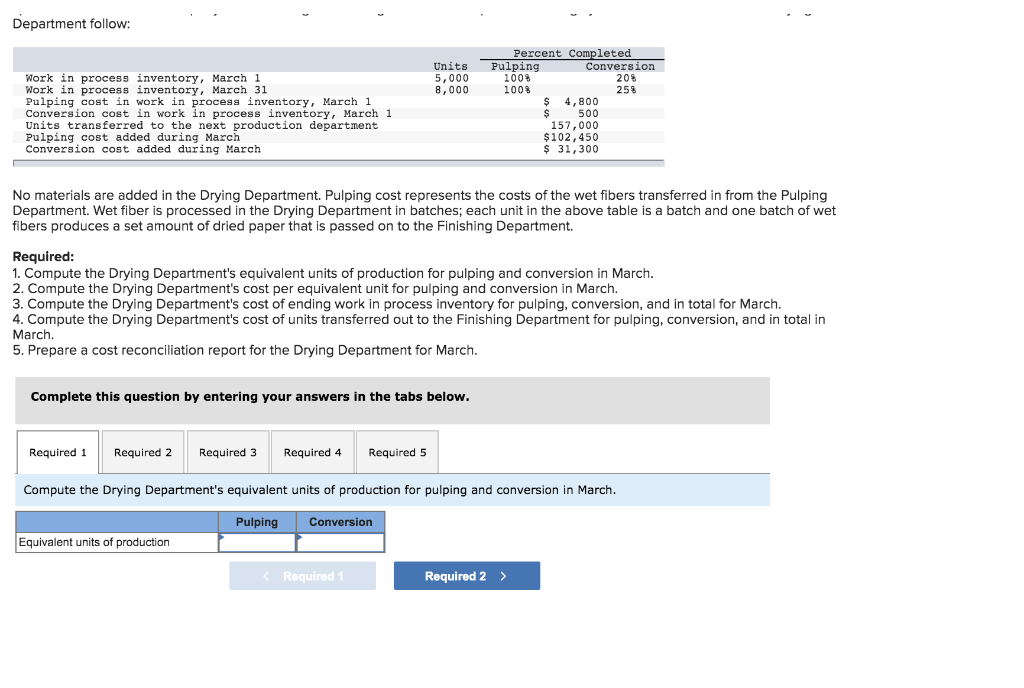Select the 'Equivalent units of production' row label
This screenshot has width=1024, height=688.
tap(94, 542)
